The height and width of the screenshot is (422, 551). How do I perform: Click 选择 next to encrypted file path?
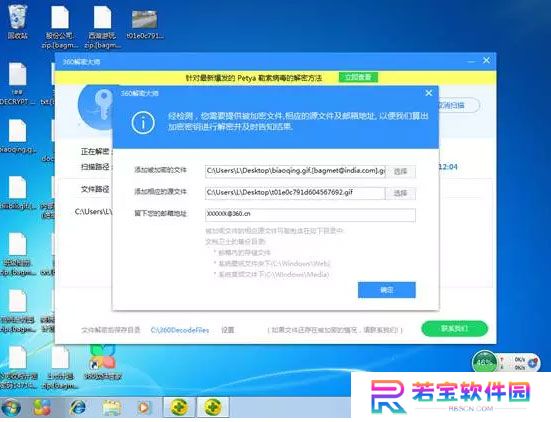pyautogui.click(x=401, y=171)
